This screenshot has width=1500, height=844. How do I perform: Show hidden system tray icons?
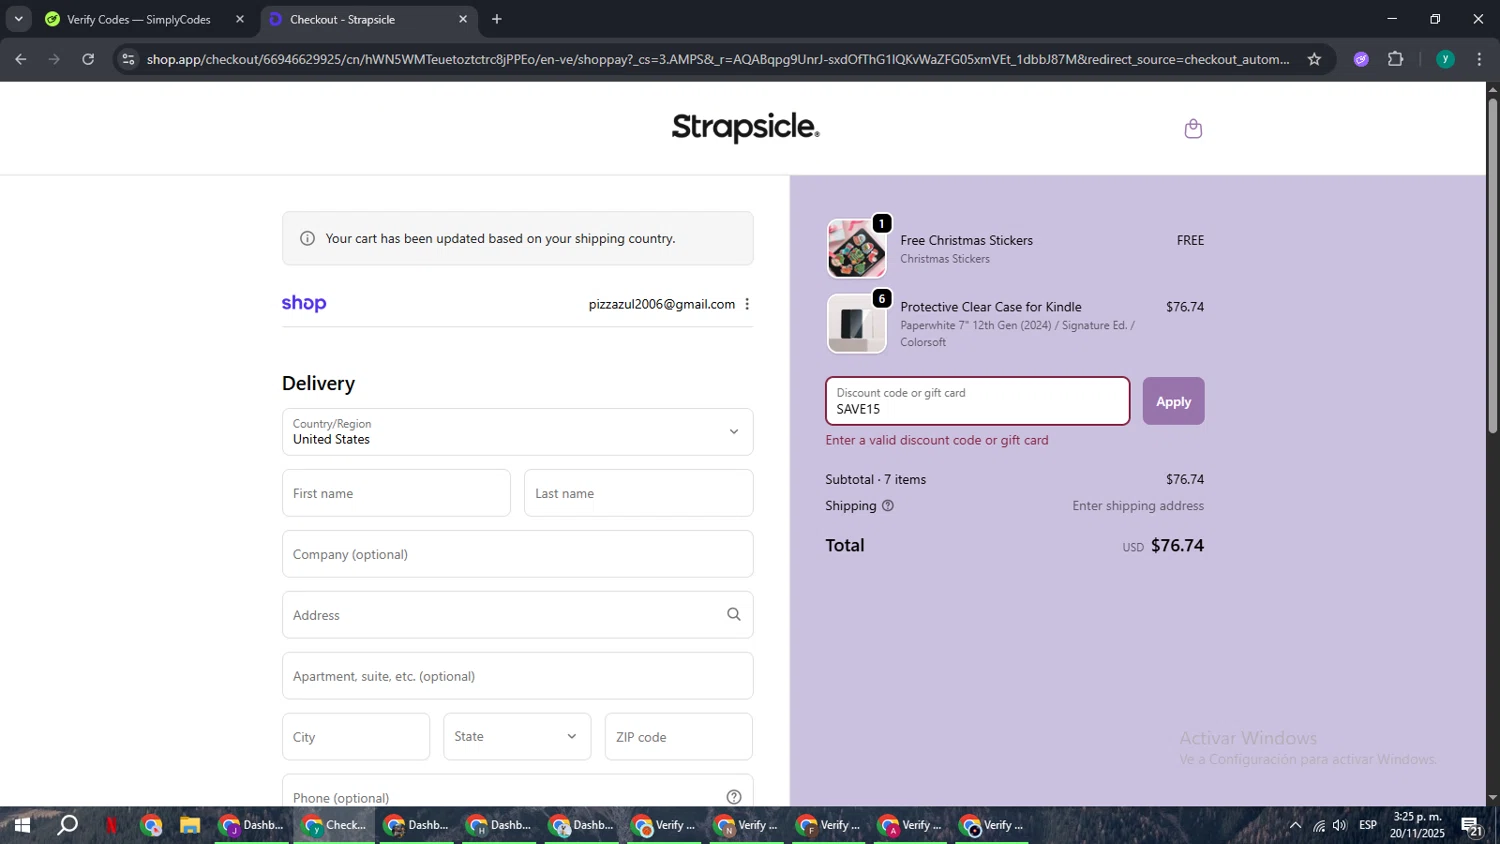click(1295, 825)
